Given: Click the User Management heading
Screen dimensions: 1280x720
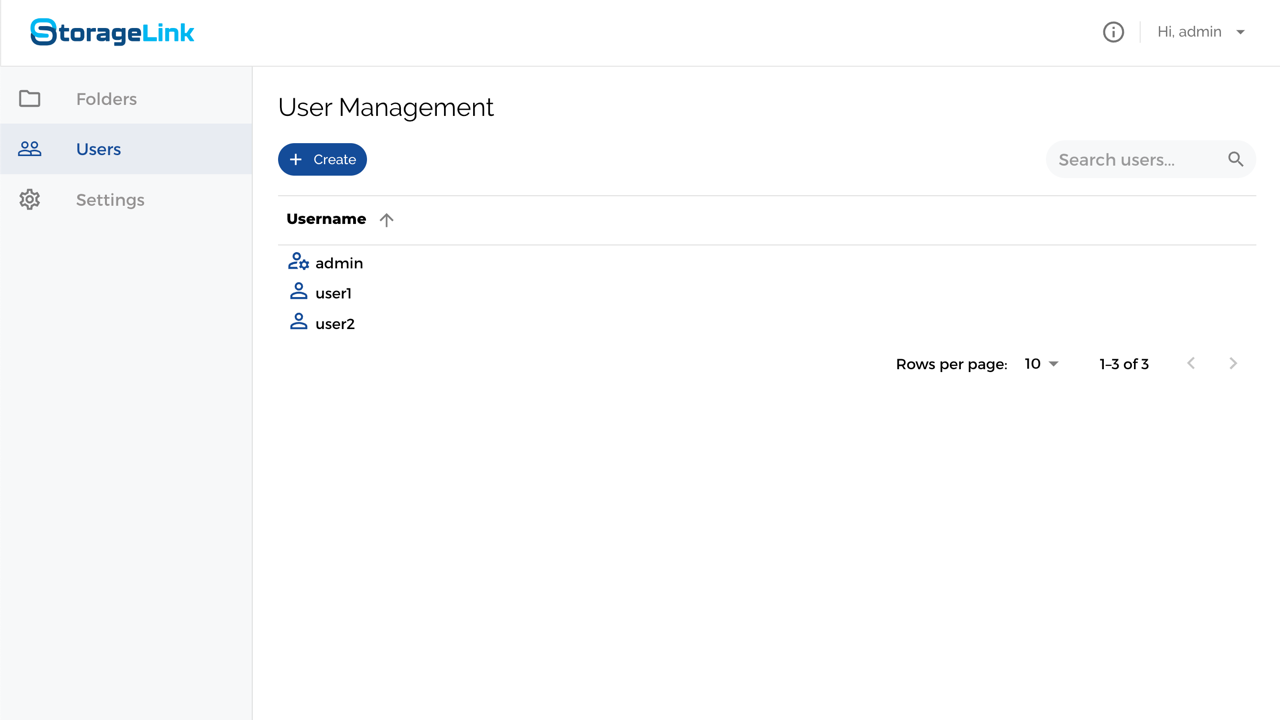Looking at the screenshot, I should [386, 107].
